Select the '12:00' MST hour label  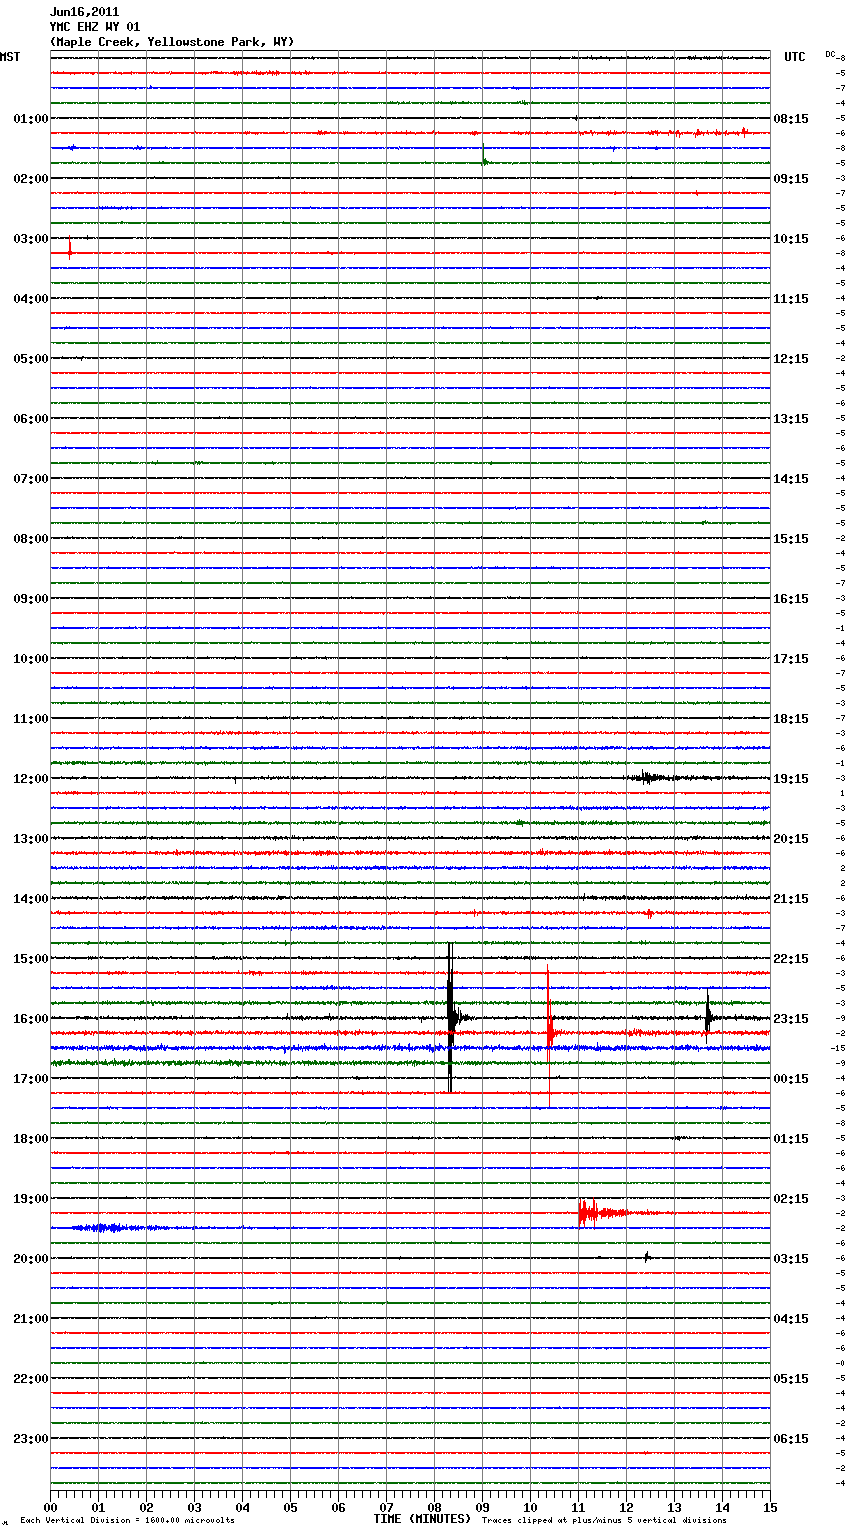point(31,779)
